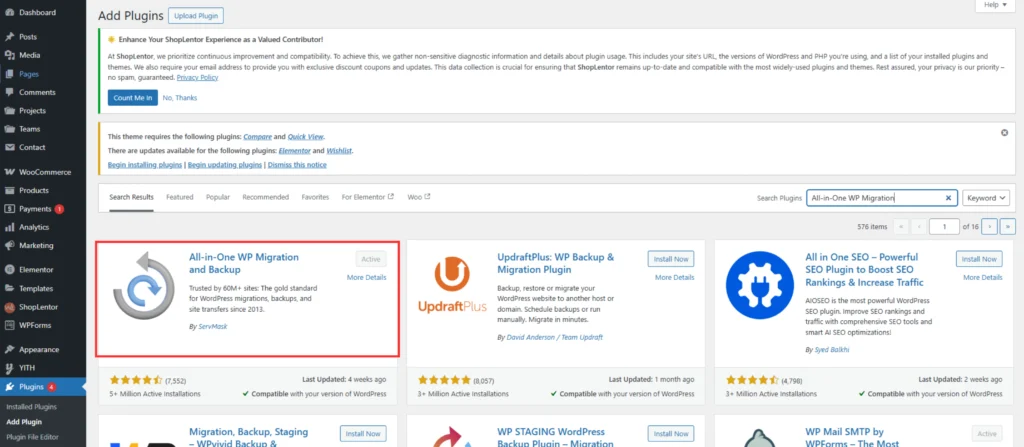Switch to the Recommended tab
The height and width of the screenshot is (447, 1024).
tap(265, 197)
